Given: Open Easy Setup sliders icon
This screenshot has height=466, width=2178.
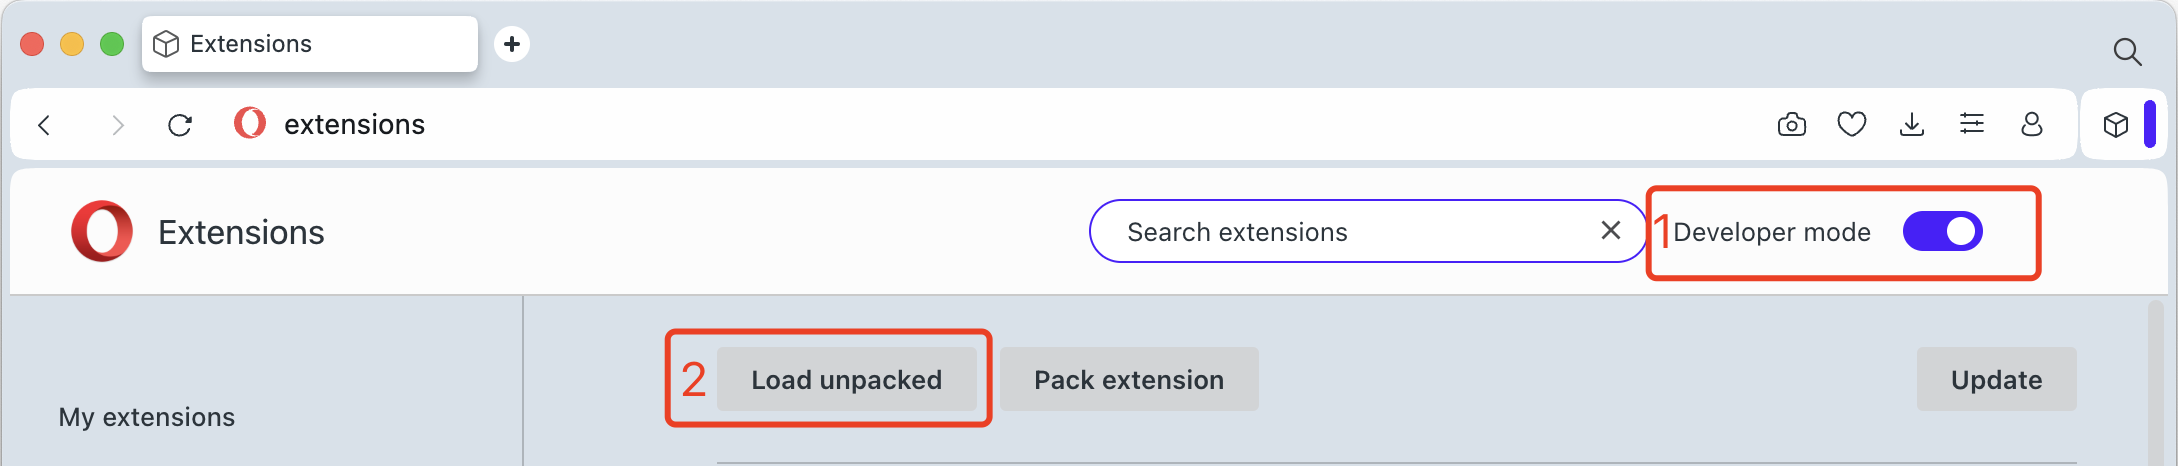Looking at the screenshot, I should (x=1971, y=125).
